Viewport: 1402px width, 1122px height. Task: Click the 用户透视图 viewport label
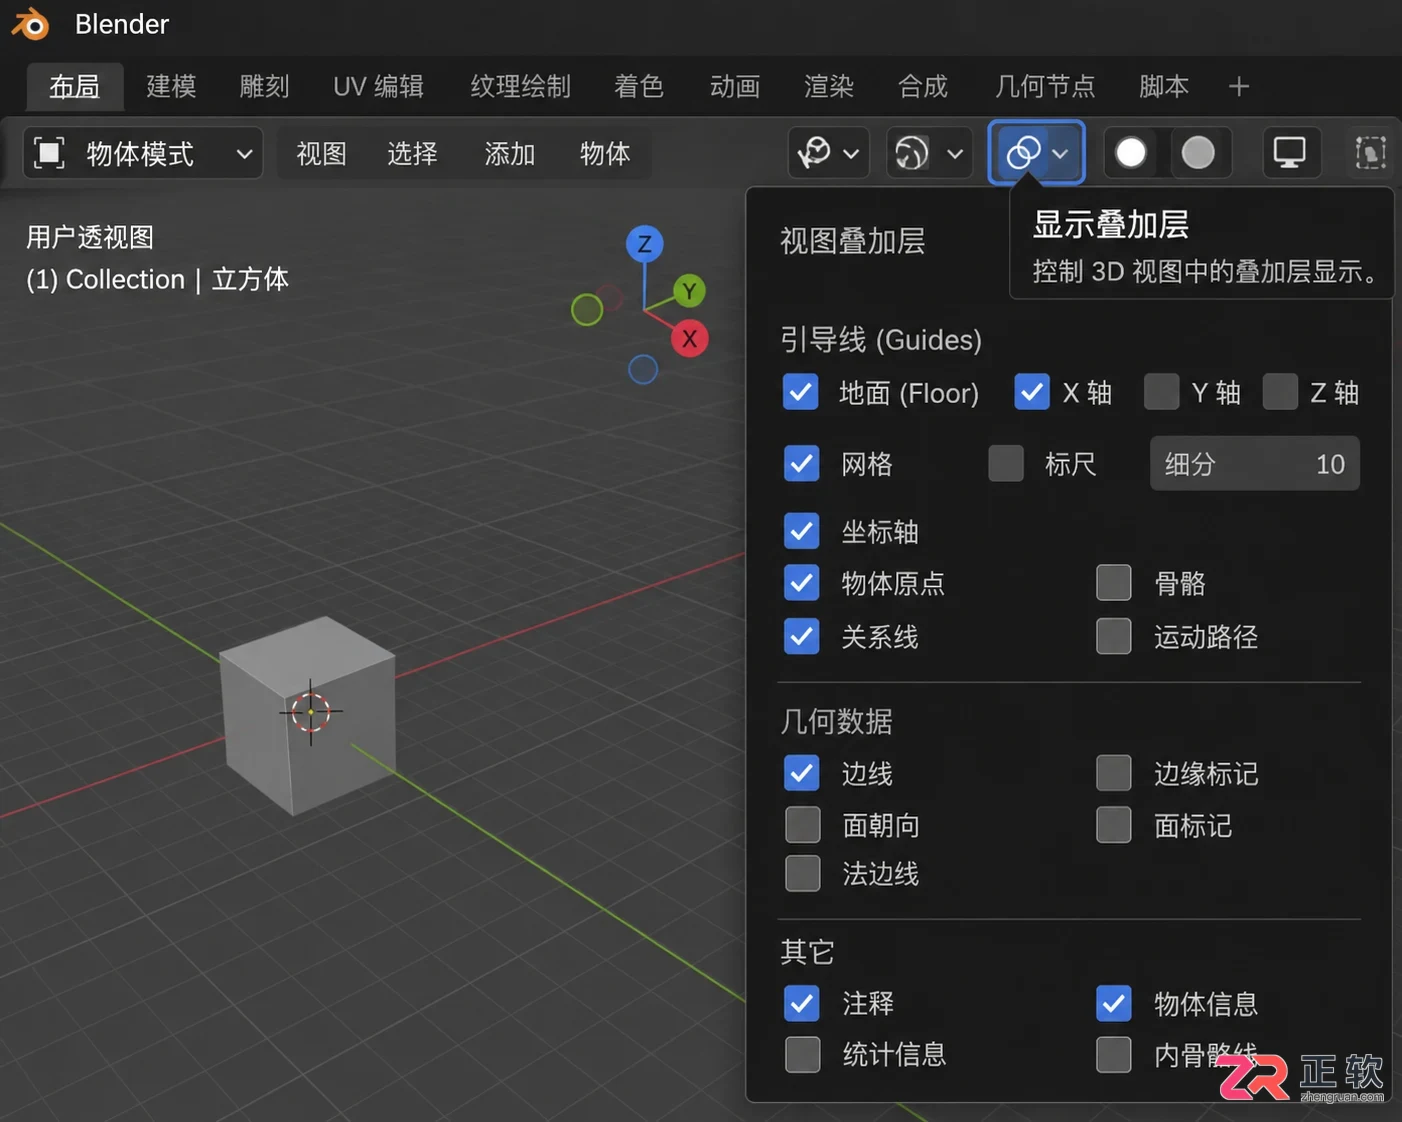coord(90,237)
